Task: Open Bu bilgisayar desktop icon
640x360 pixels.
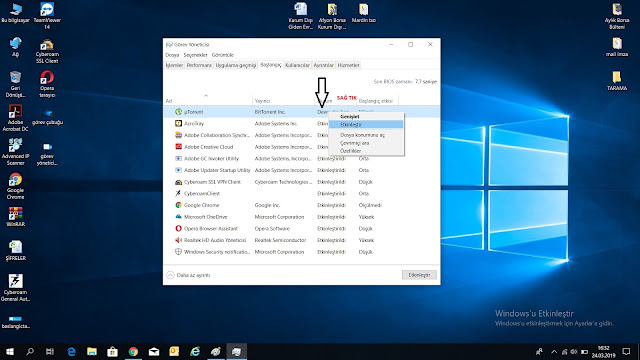Action: pos(16,13)
